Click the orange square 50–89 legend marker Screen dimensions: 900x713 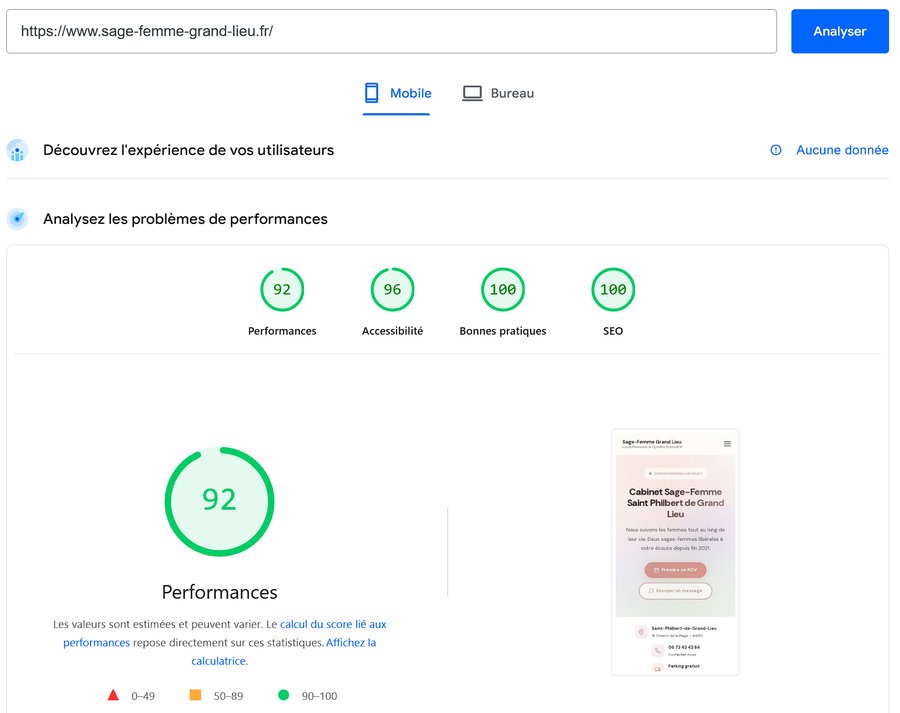[x=196, y=695]
